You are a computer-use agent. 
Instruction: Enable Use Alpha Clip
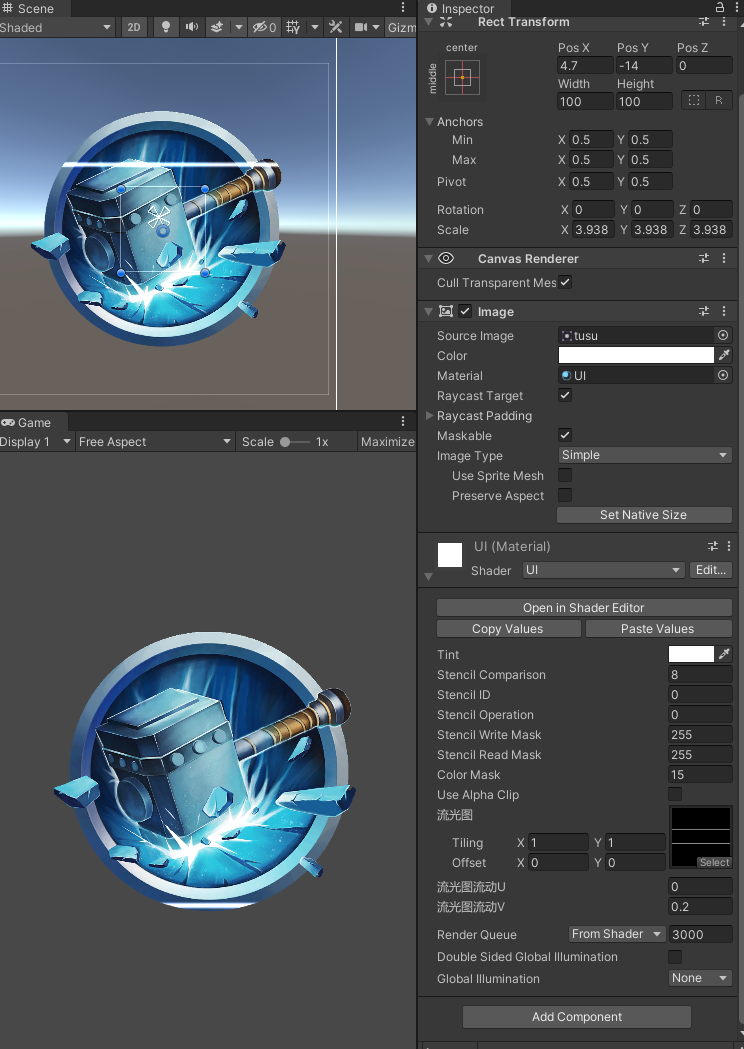[675, 794]
